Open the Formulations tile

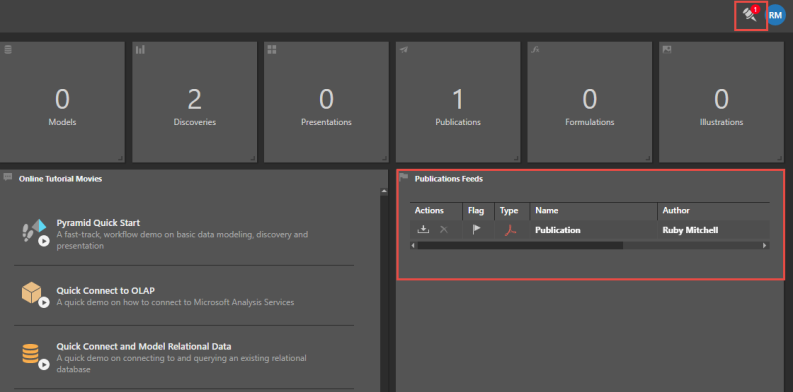click(x=590, y=102)
